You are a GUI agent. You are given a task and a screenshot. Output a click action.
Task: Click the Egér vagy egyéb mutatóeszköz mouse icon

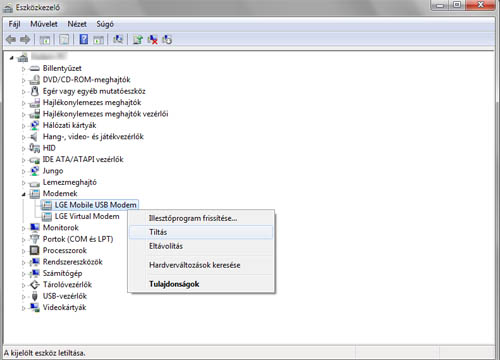[34, 91]
